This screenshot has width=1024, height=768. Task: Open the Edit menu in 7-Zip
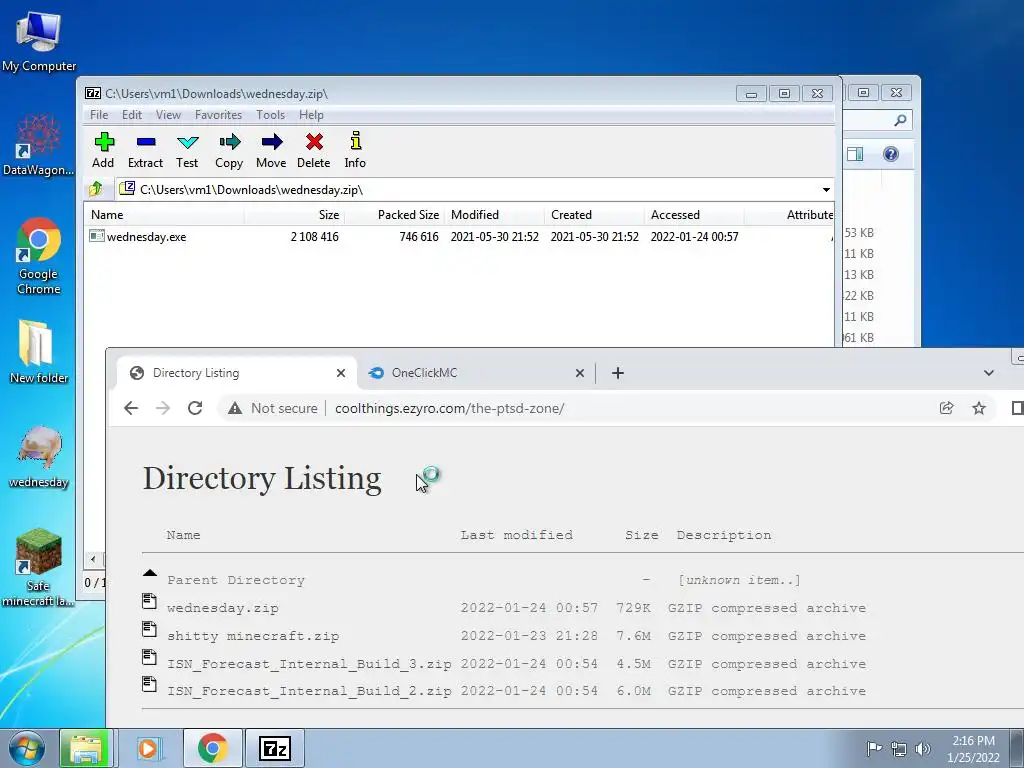[x=132, y=115]
